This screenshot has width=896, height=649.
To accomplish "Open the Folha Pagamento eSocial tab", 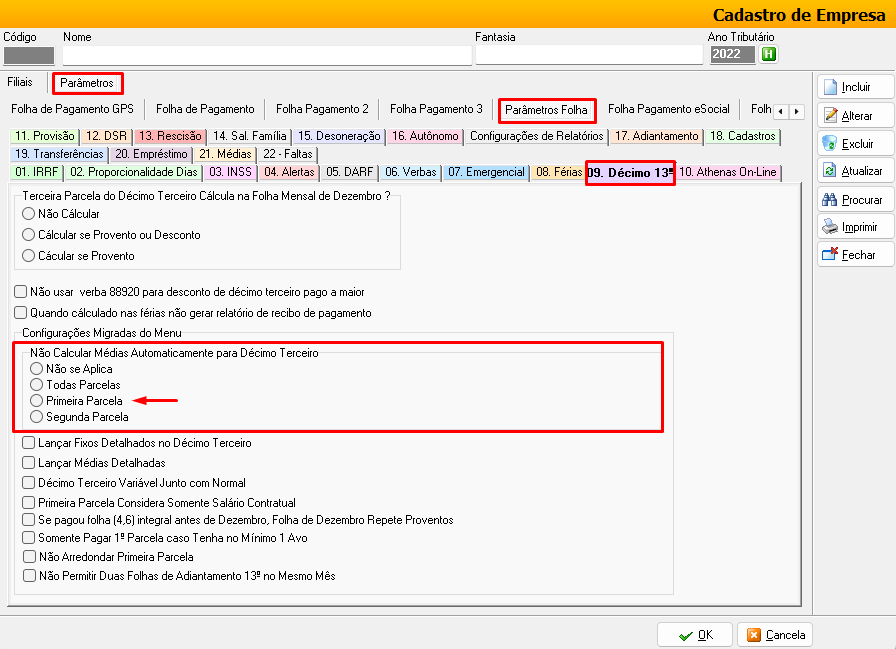I will click(668, 109).
